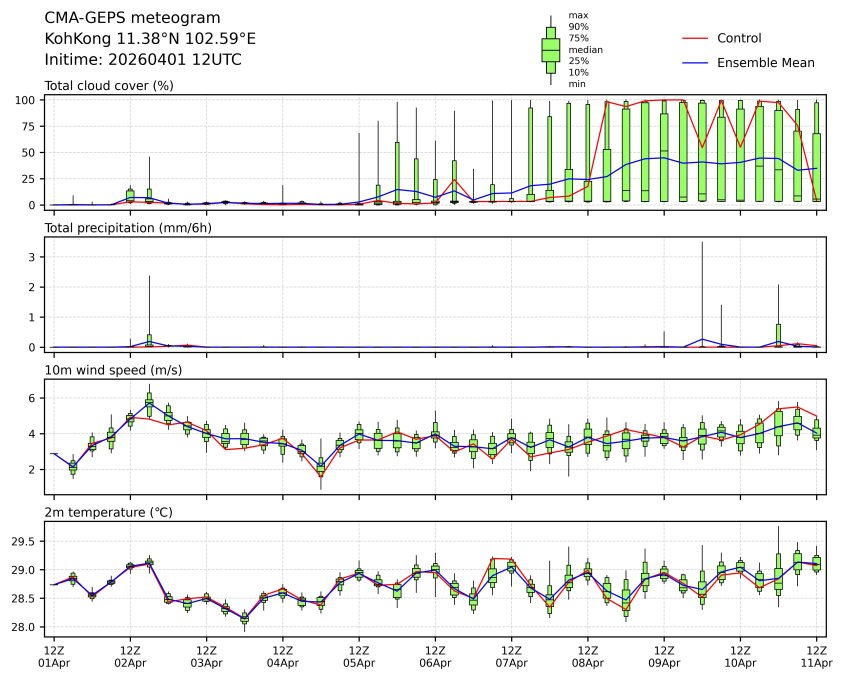Click the blue Ensemble Mean legend line

(x=695, y=62)
